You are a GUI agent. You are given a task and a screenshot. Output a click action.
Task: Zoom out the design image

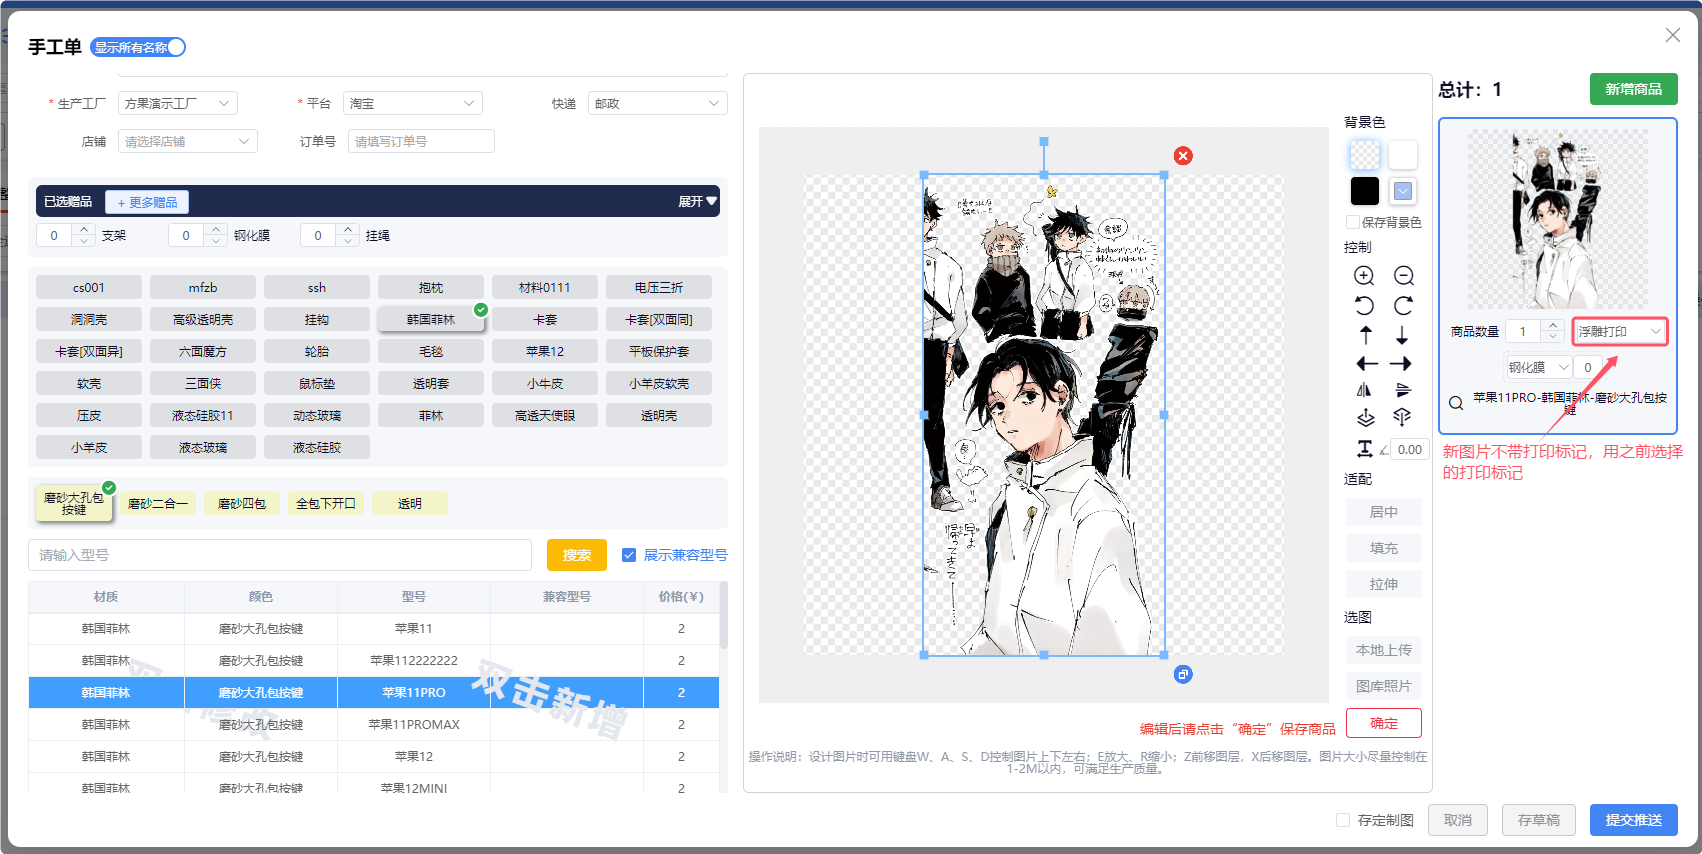(x=1404, y=276)
